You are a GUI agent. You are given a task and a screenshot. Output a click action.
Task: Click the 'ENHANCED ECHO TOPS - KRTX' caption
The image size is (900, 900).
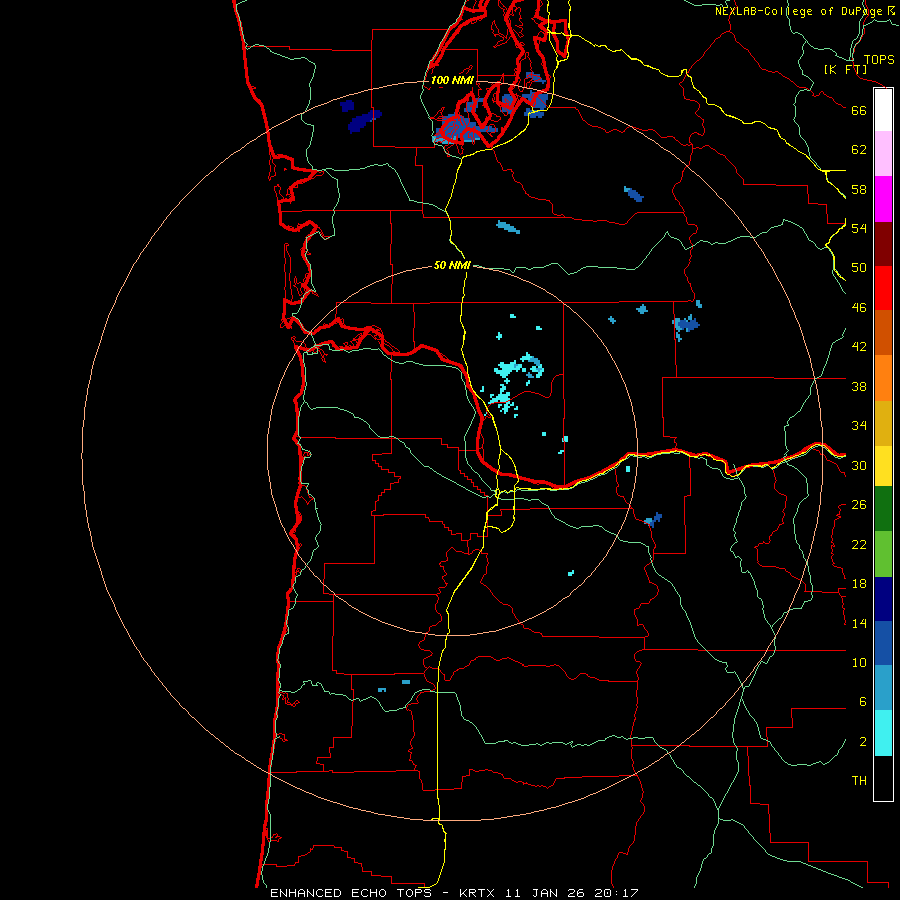(x=385, y=893)
